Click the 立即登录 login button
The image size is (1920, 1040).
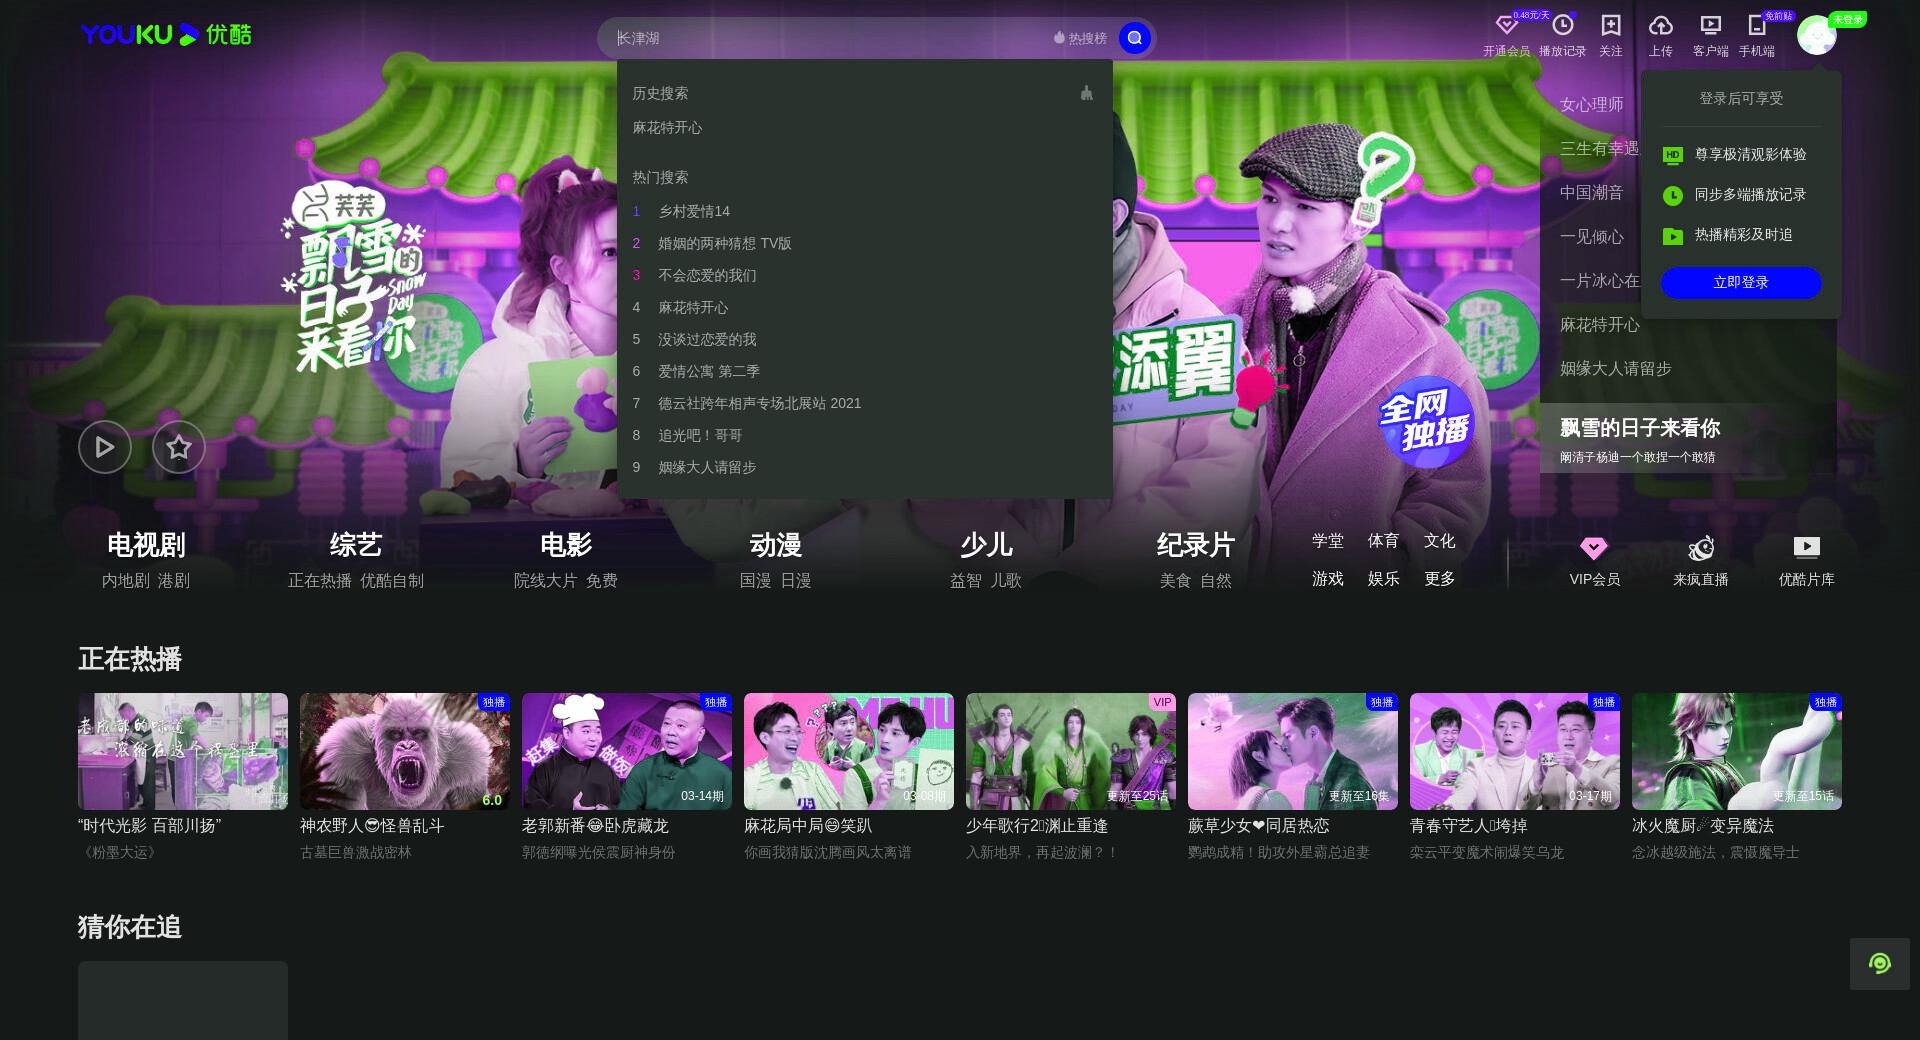[1741, 283]
